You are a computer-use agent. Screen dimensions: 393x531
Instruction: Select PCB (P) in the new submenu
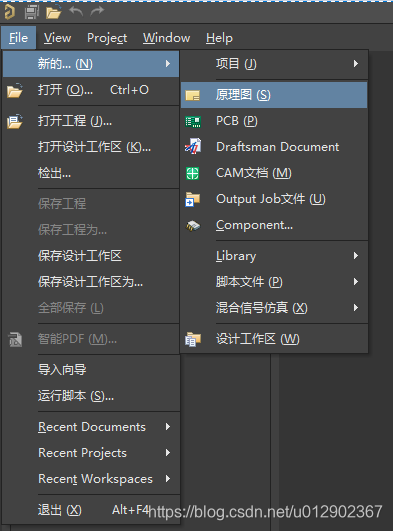point(274,121)
